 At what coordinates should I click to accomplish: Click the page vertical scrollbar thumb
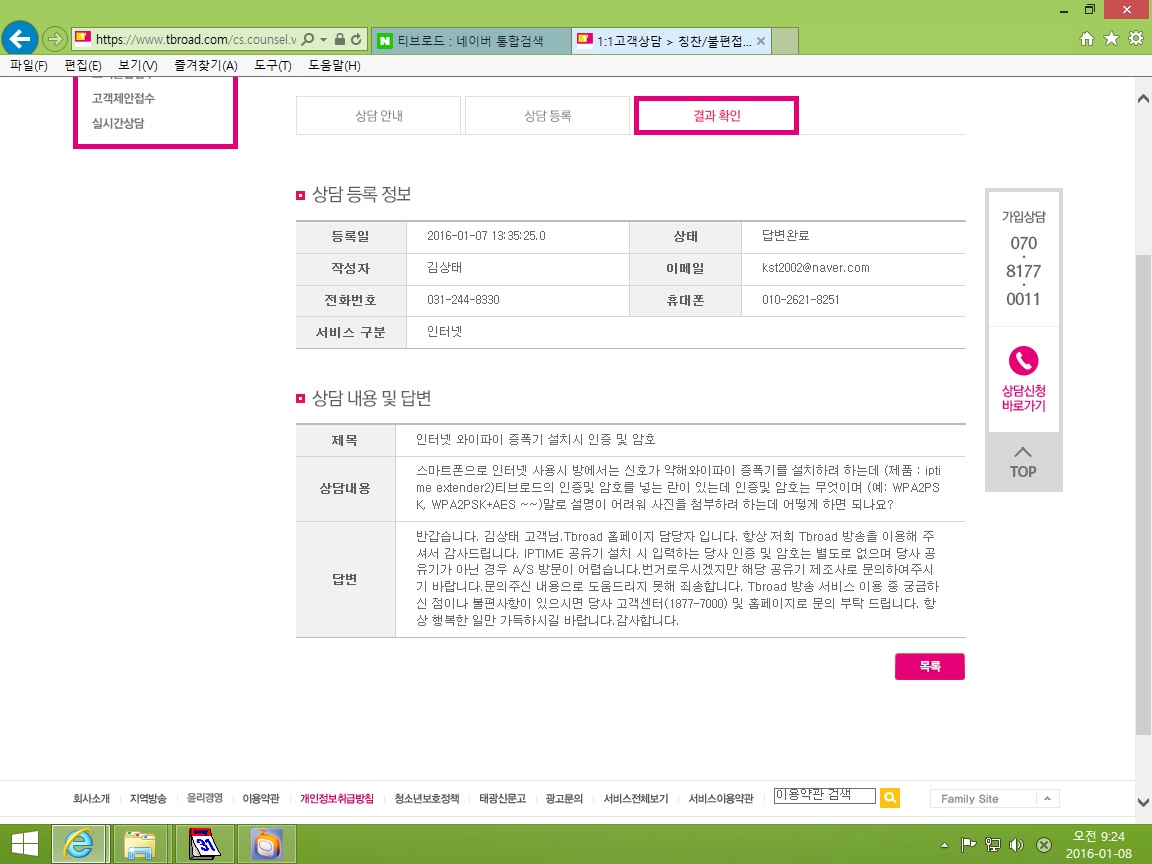coord(1142,494)
